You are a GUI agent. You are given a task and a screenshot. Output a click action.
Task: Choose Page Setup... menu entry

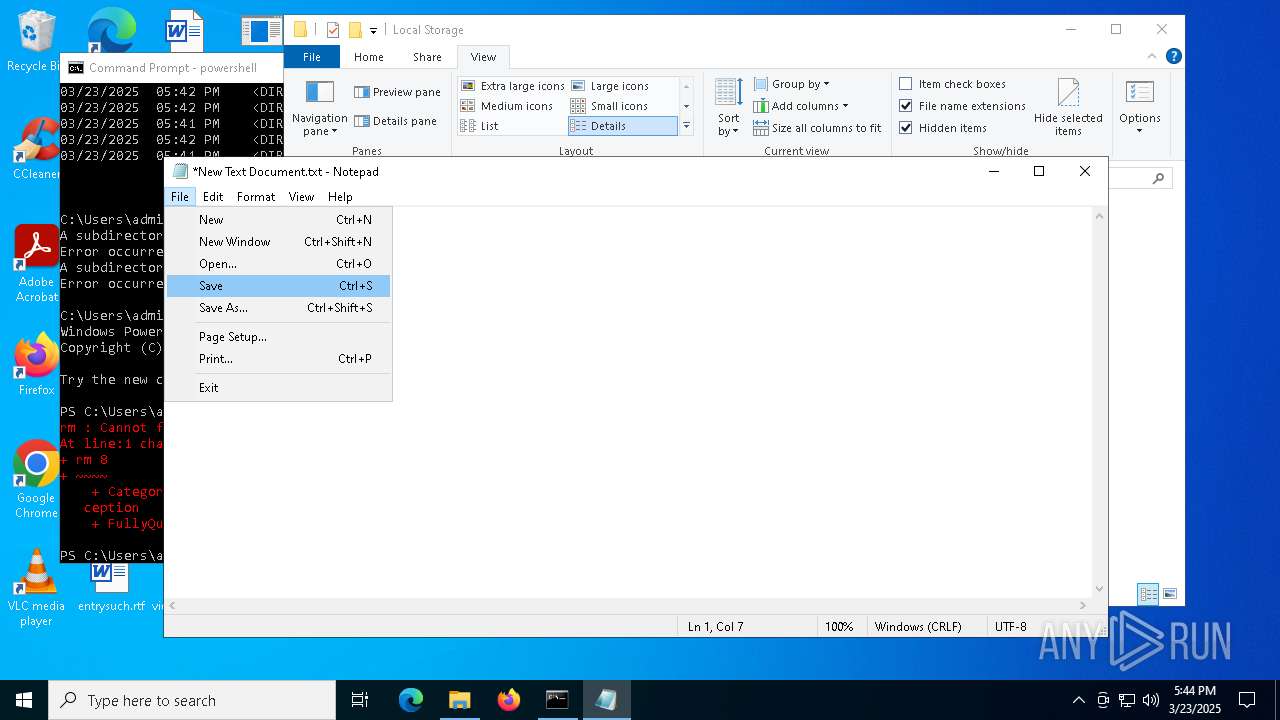[278, 337]
